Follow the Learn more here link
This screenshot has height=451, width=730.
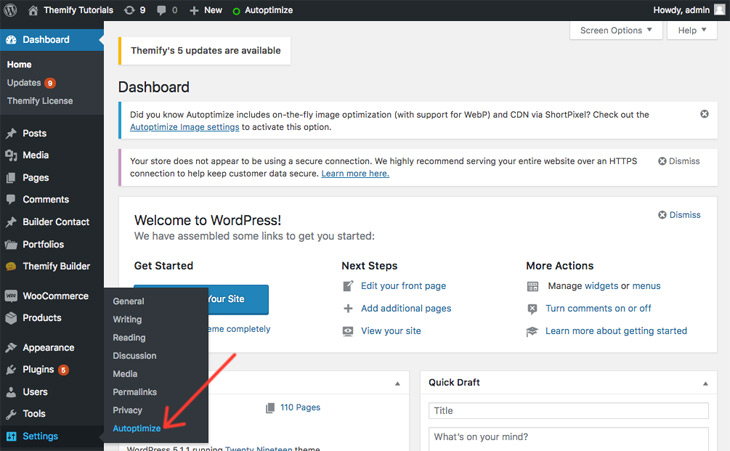click(x=355, y=174)
